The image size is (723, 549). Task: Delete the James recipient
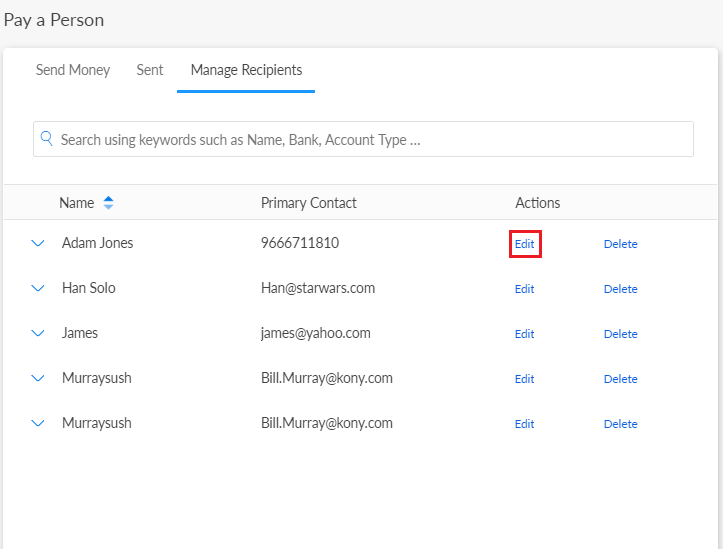[x=620, y=334]
